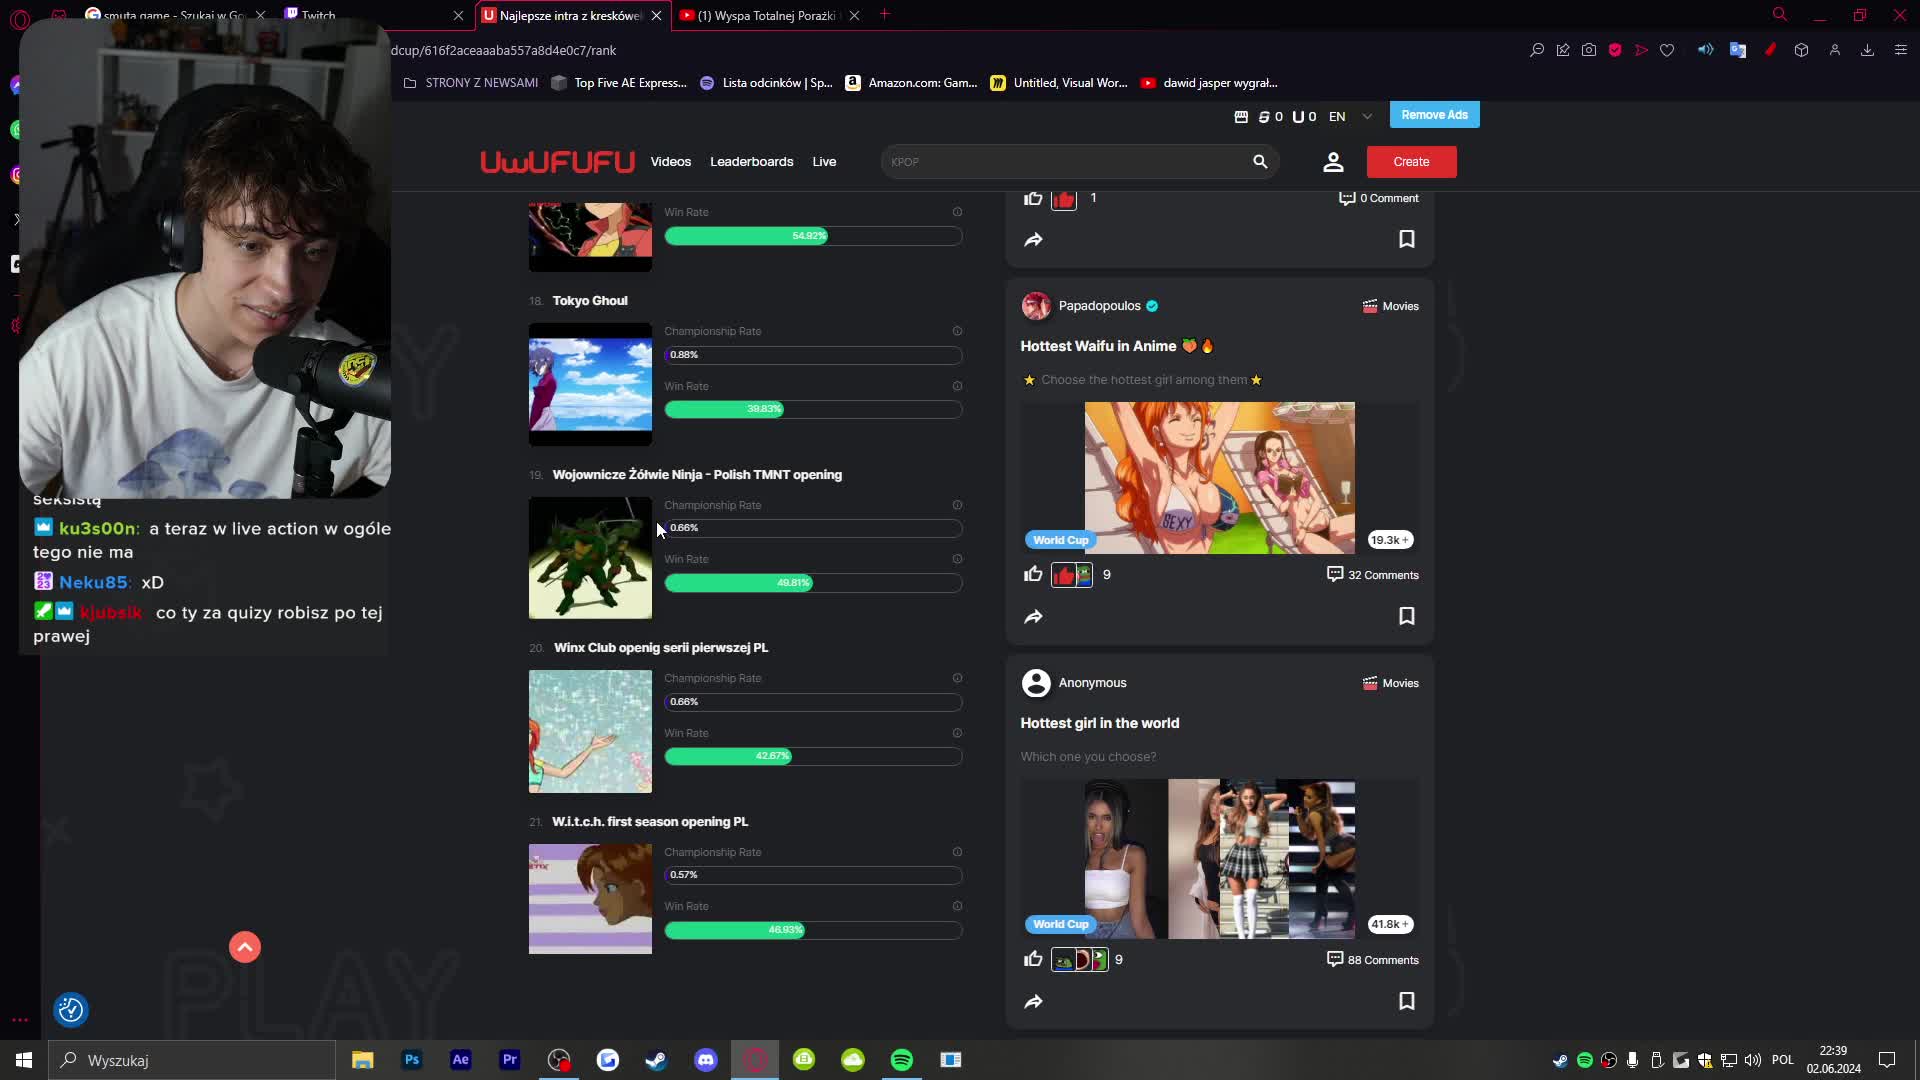Open the accessibility cookie widget icon
1920x1080 pixels.
click(71, 1010)
